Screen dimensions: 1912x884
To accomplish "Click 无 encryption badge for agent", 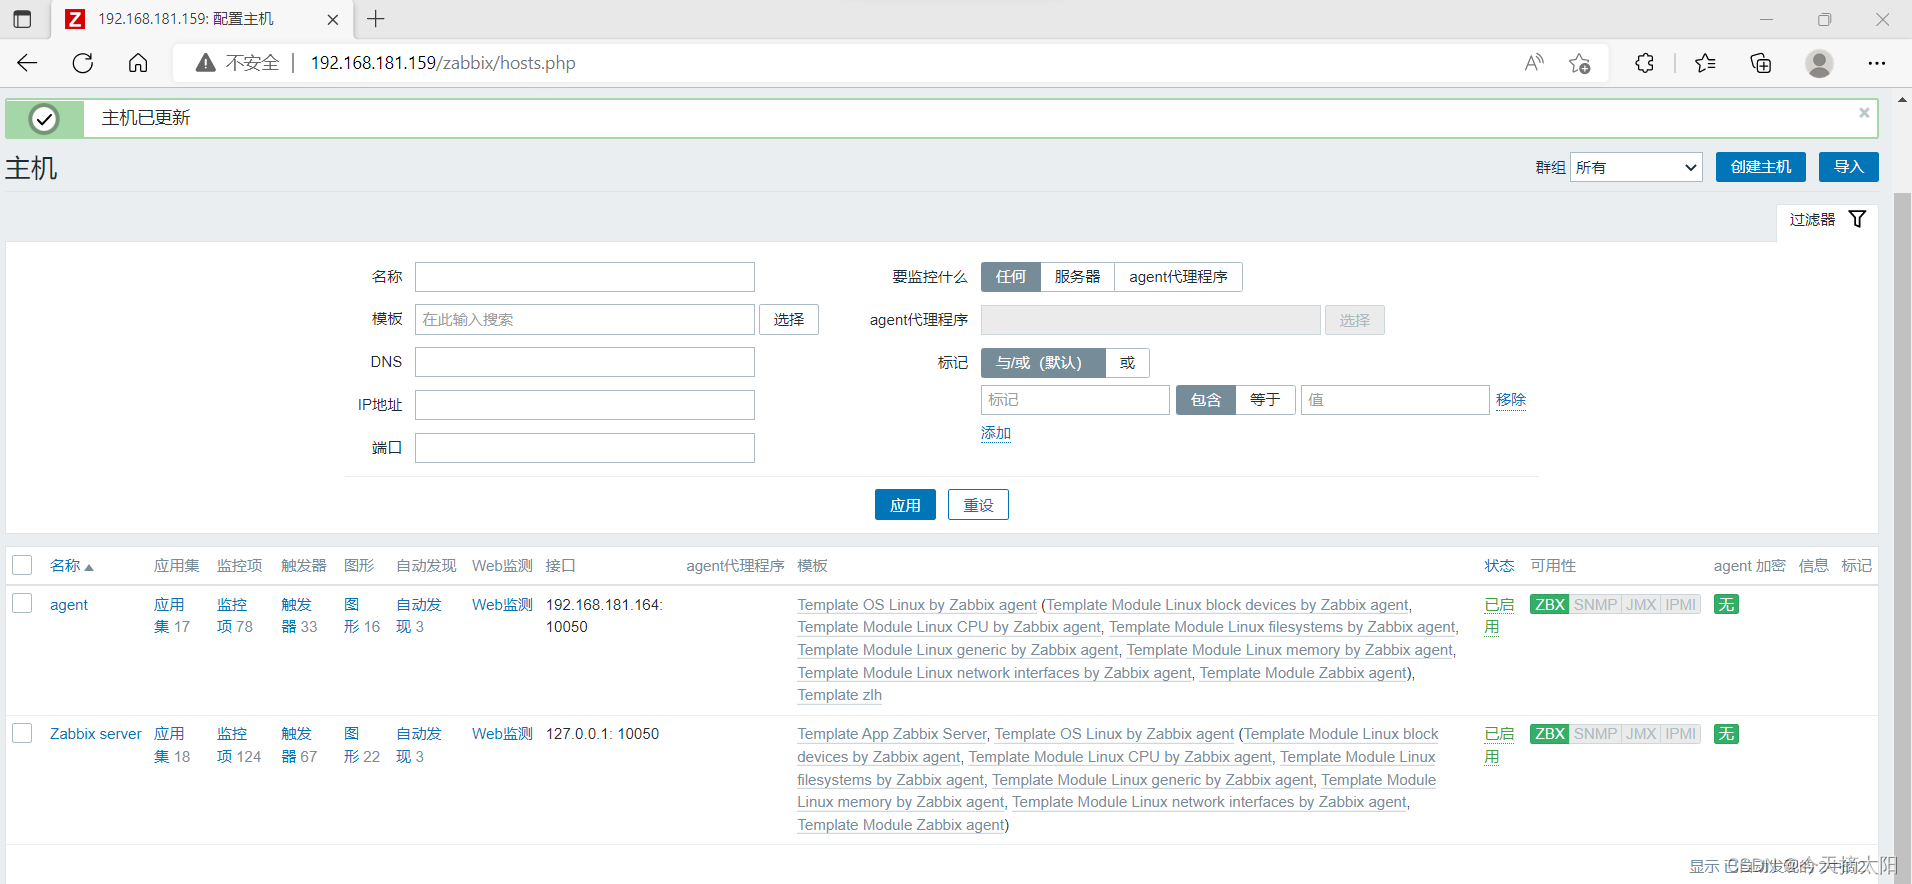I will pos(1726,604).
